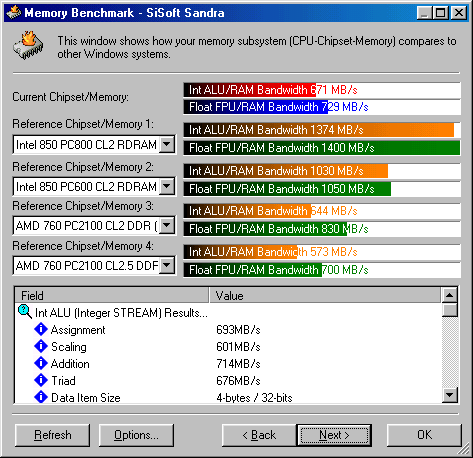This screenshot has height=458, width=473.
Task: Select the Assignment row text
Action: click(78, 330)
